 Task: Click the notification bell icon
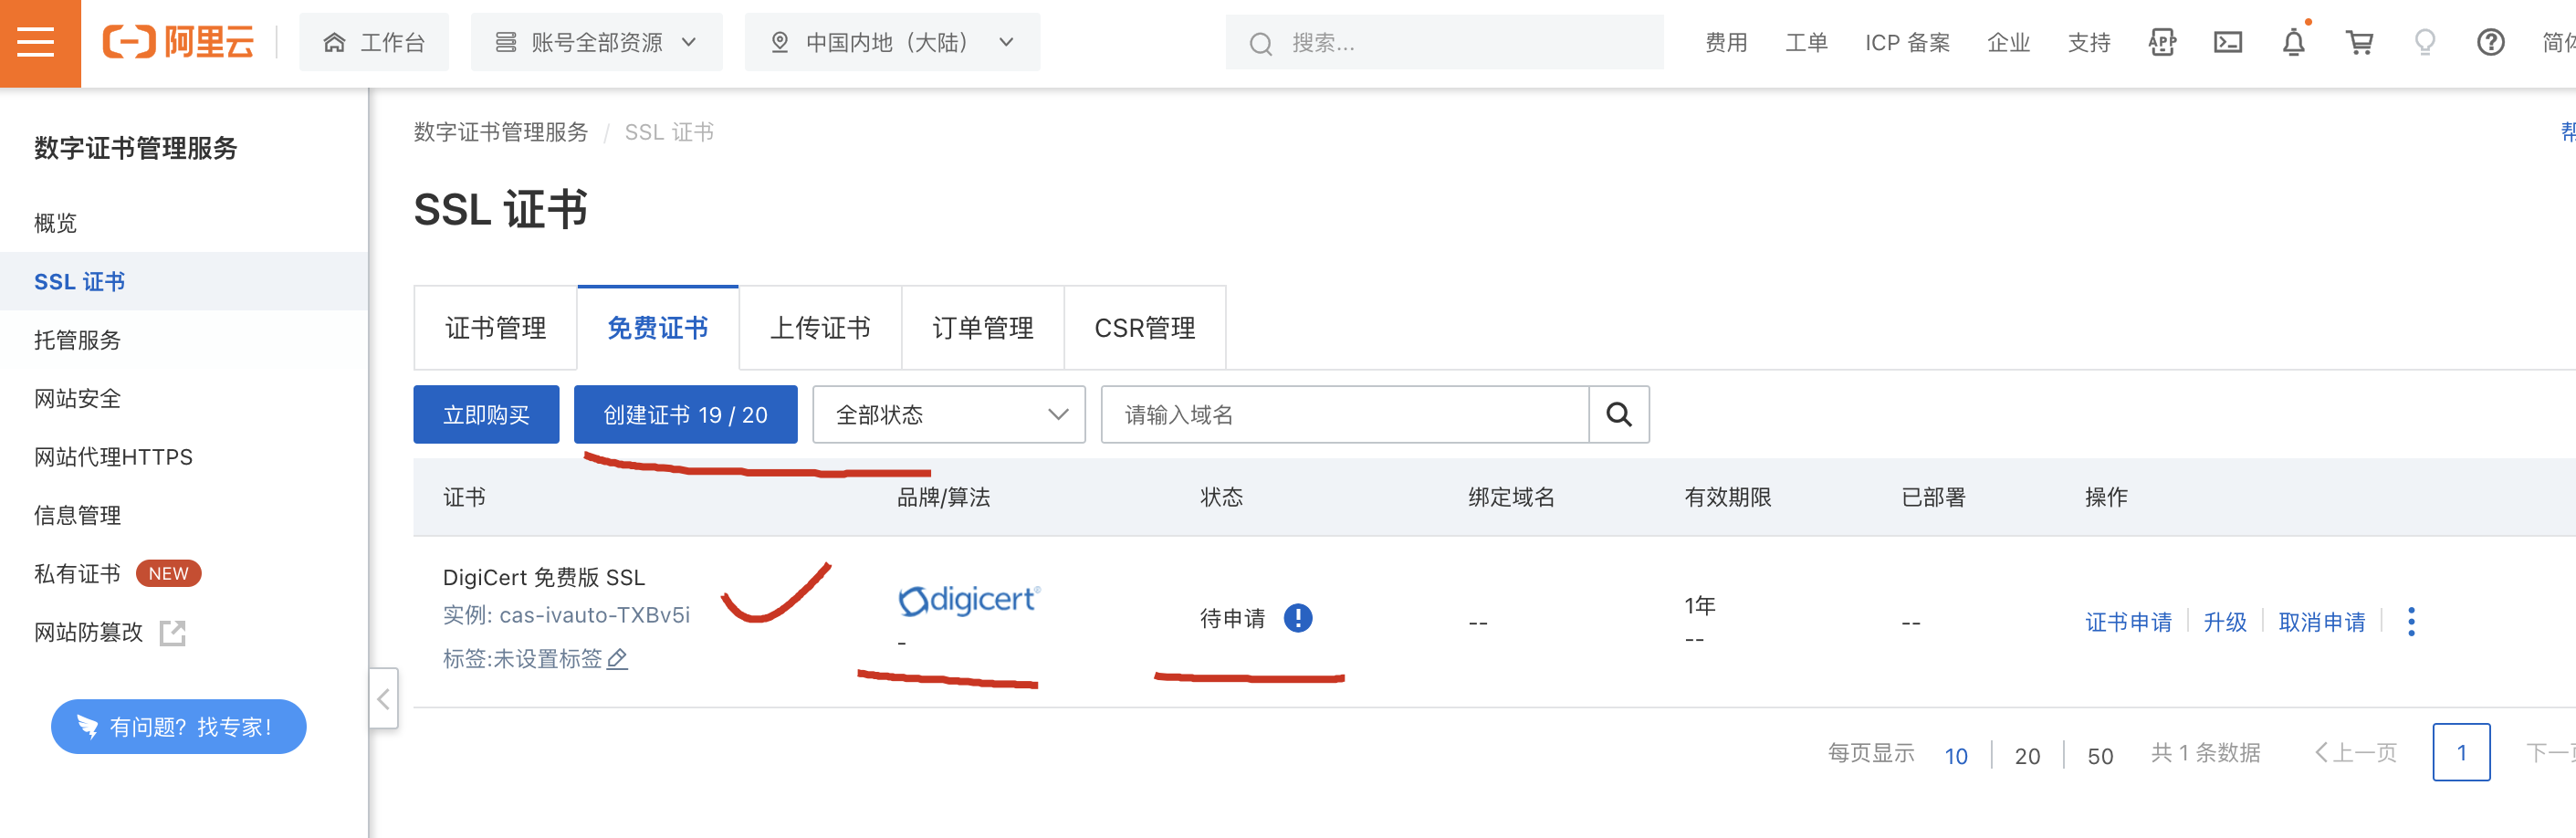pos(2293,43)
